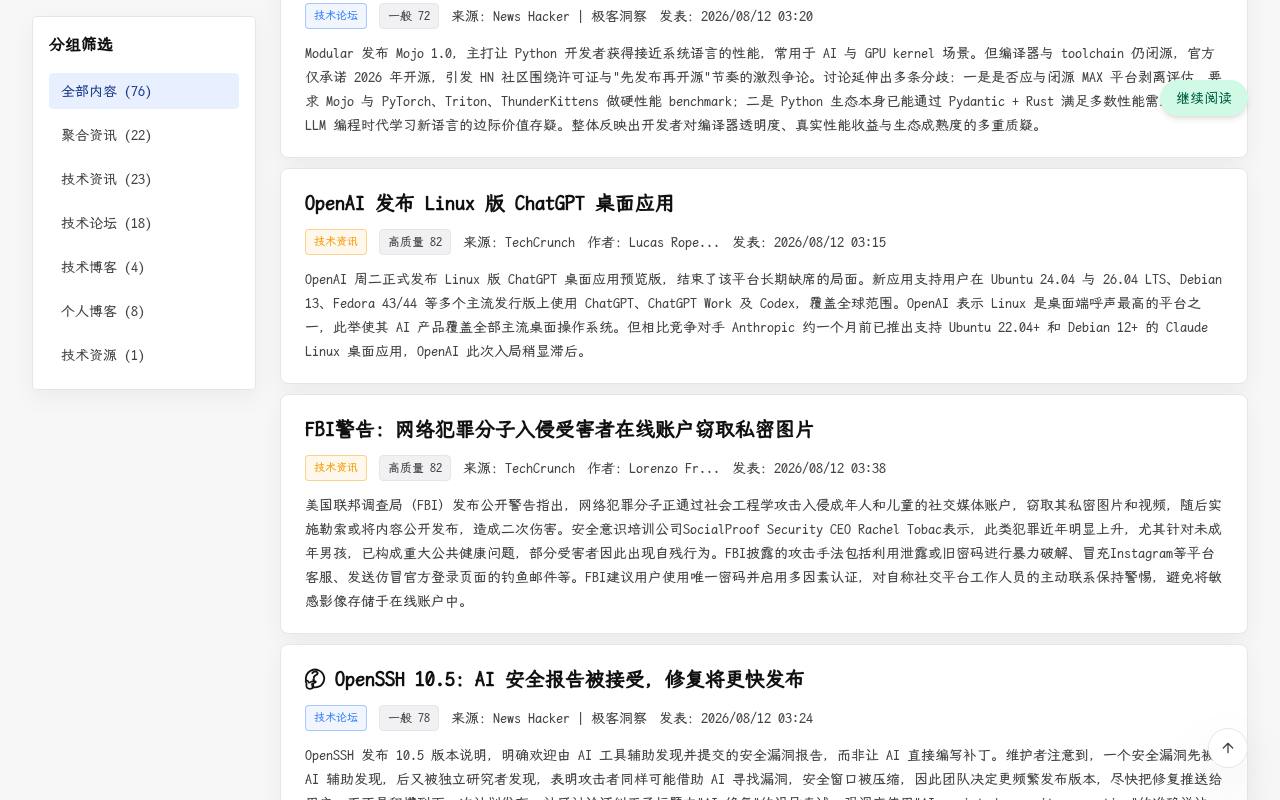Click the Mojo 1.0 summary paragraph
This screenshot has height=800, width=1280.
764,89
